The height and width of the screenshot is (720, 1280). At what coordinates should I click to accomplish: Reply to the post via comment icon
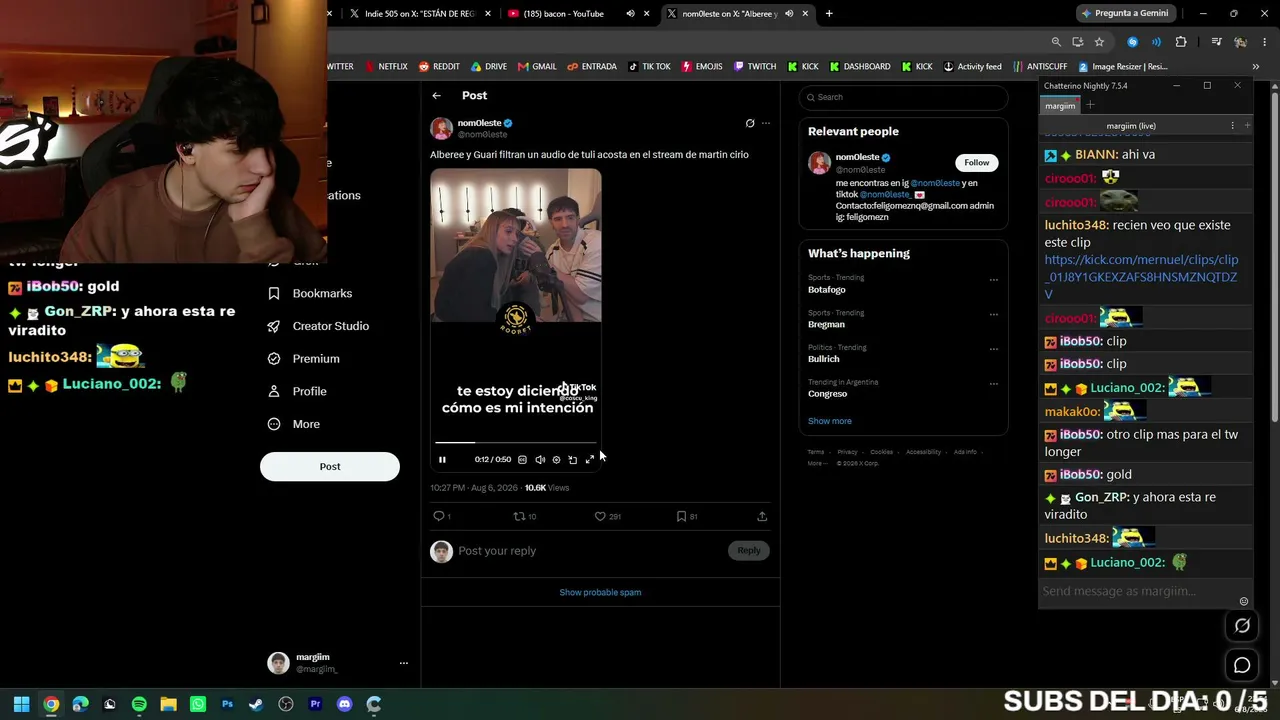[438, 516]
